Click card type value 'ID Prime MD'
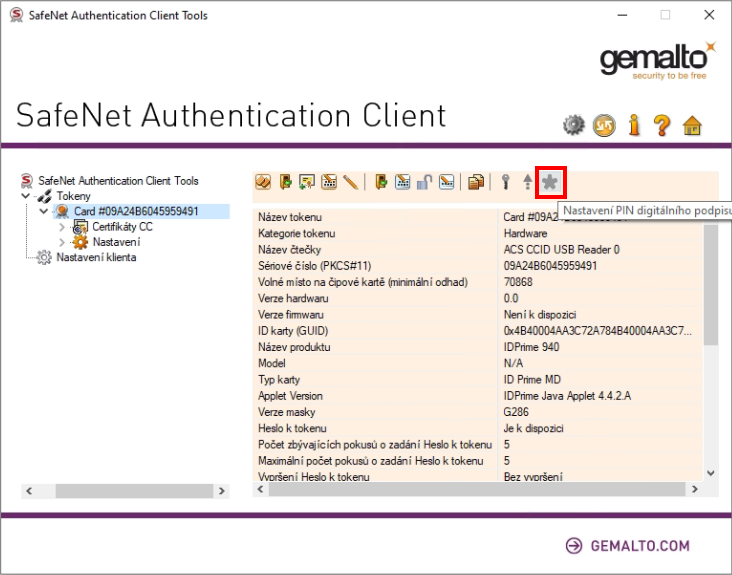Viewport: 732px width, 575px height. (x=532, y=380)
